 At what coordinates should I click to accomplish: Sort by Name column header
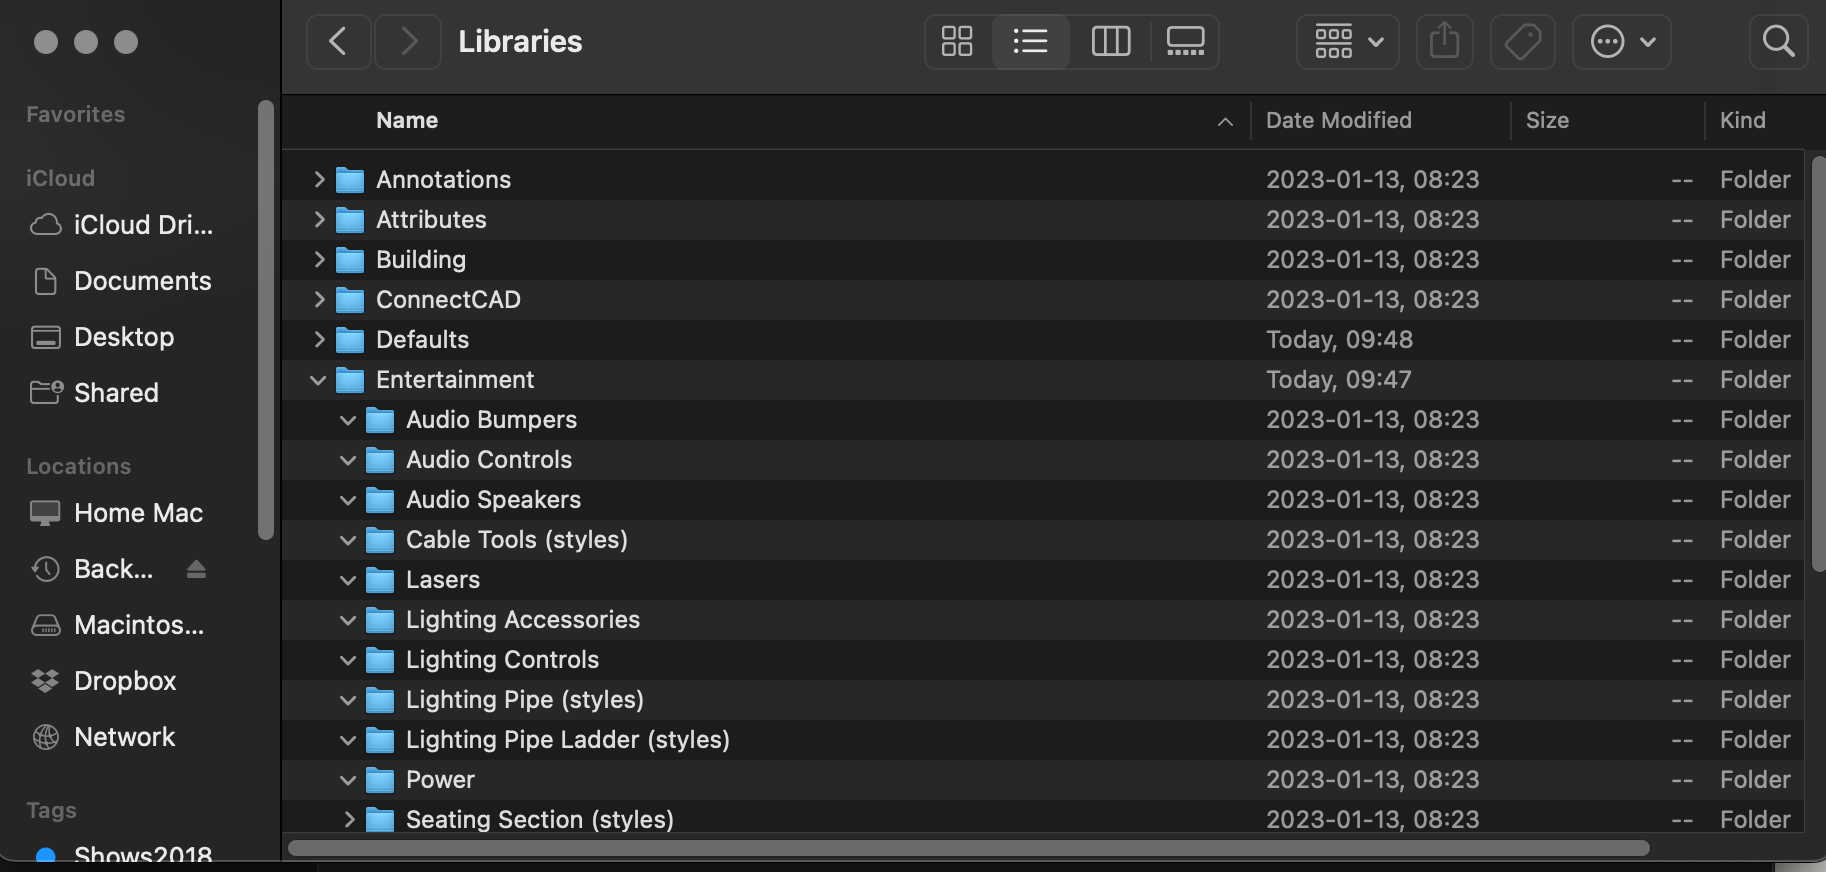(407, 121)
